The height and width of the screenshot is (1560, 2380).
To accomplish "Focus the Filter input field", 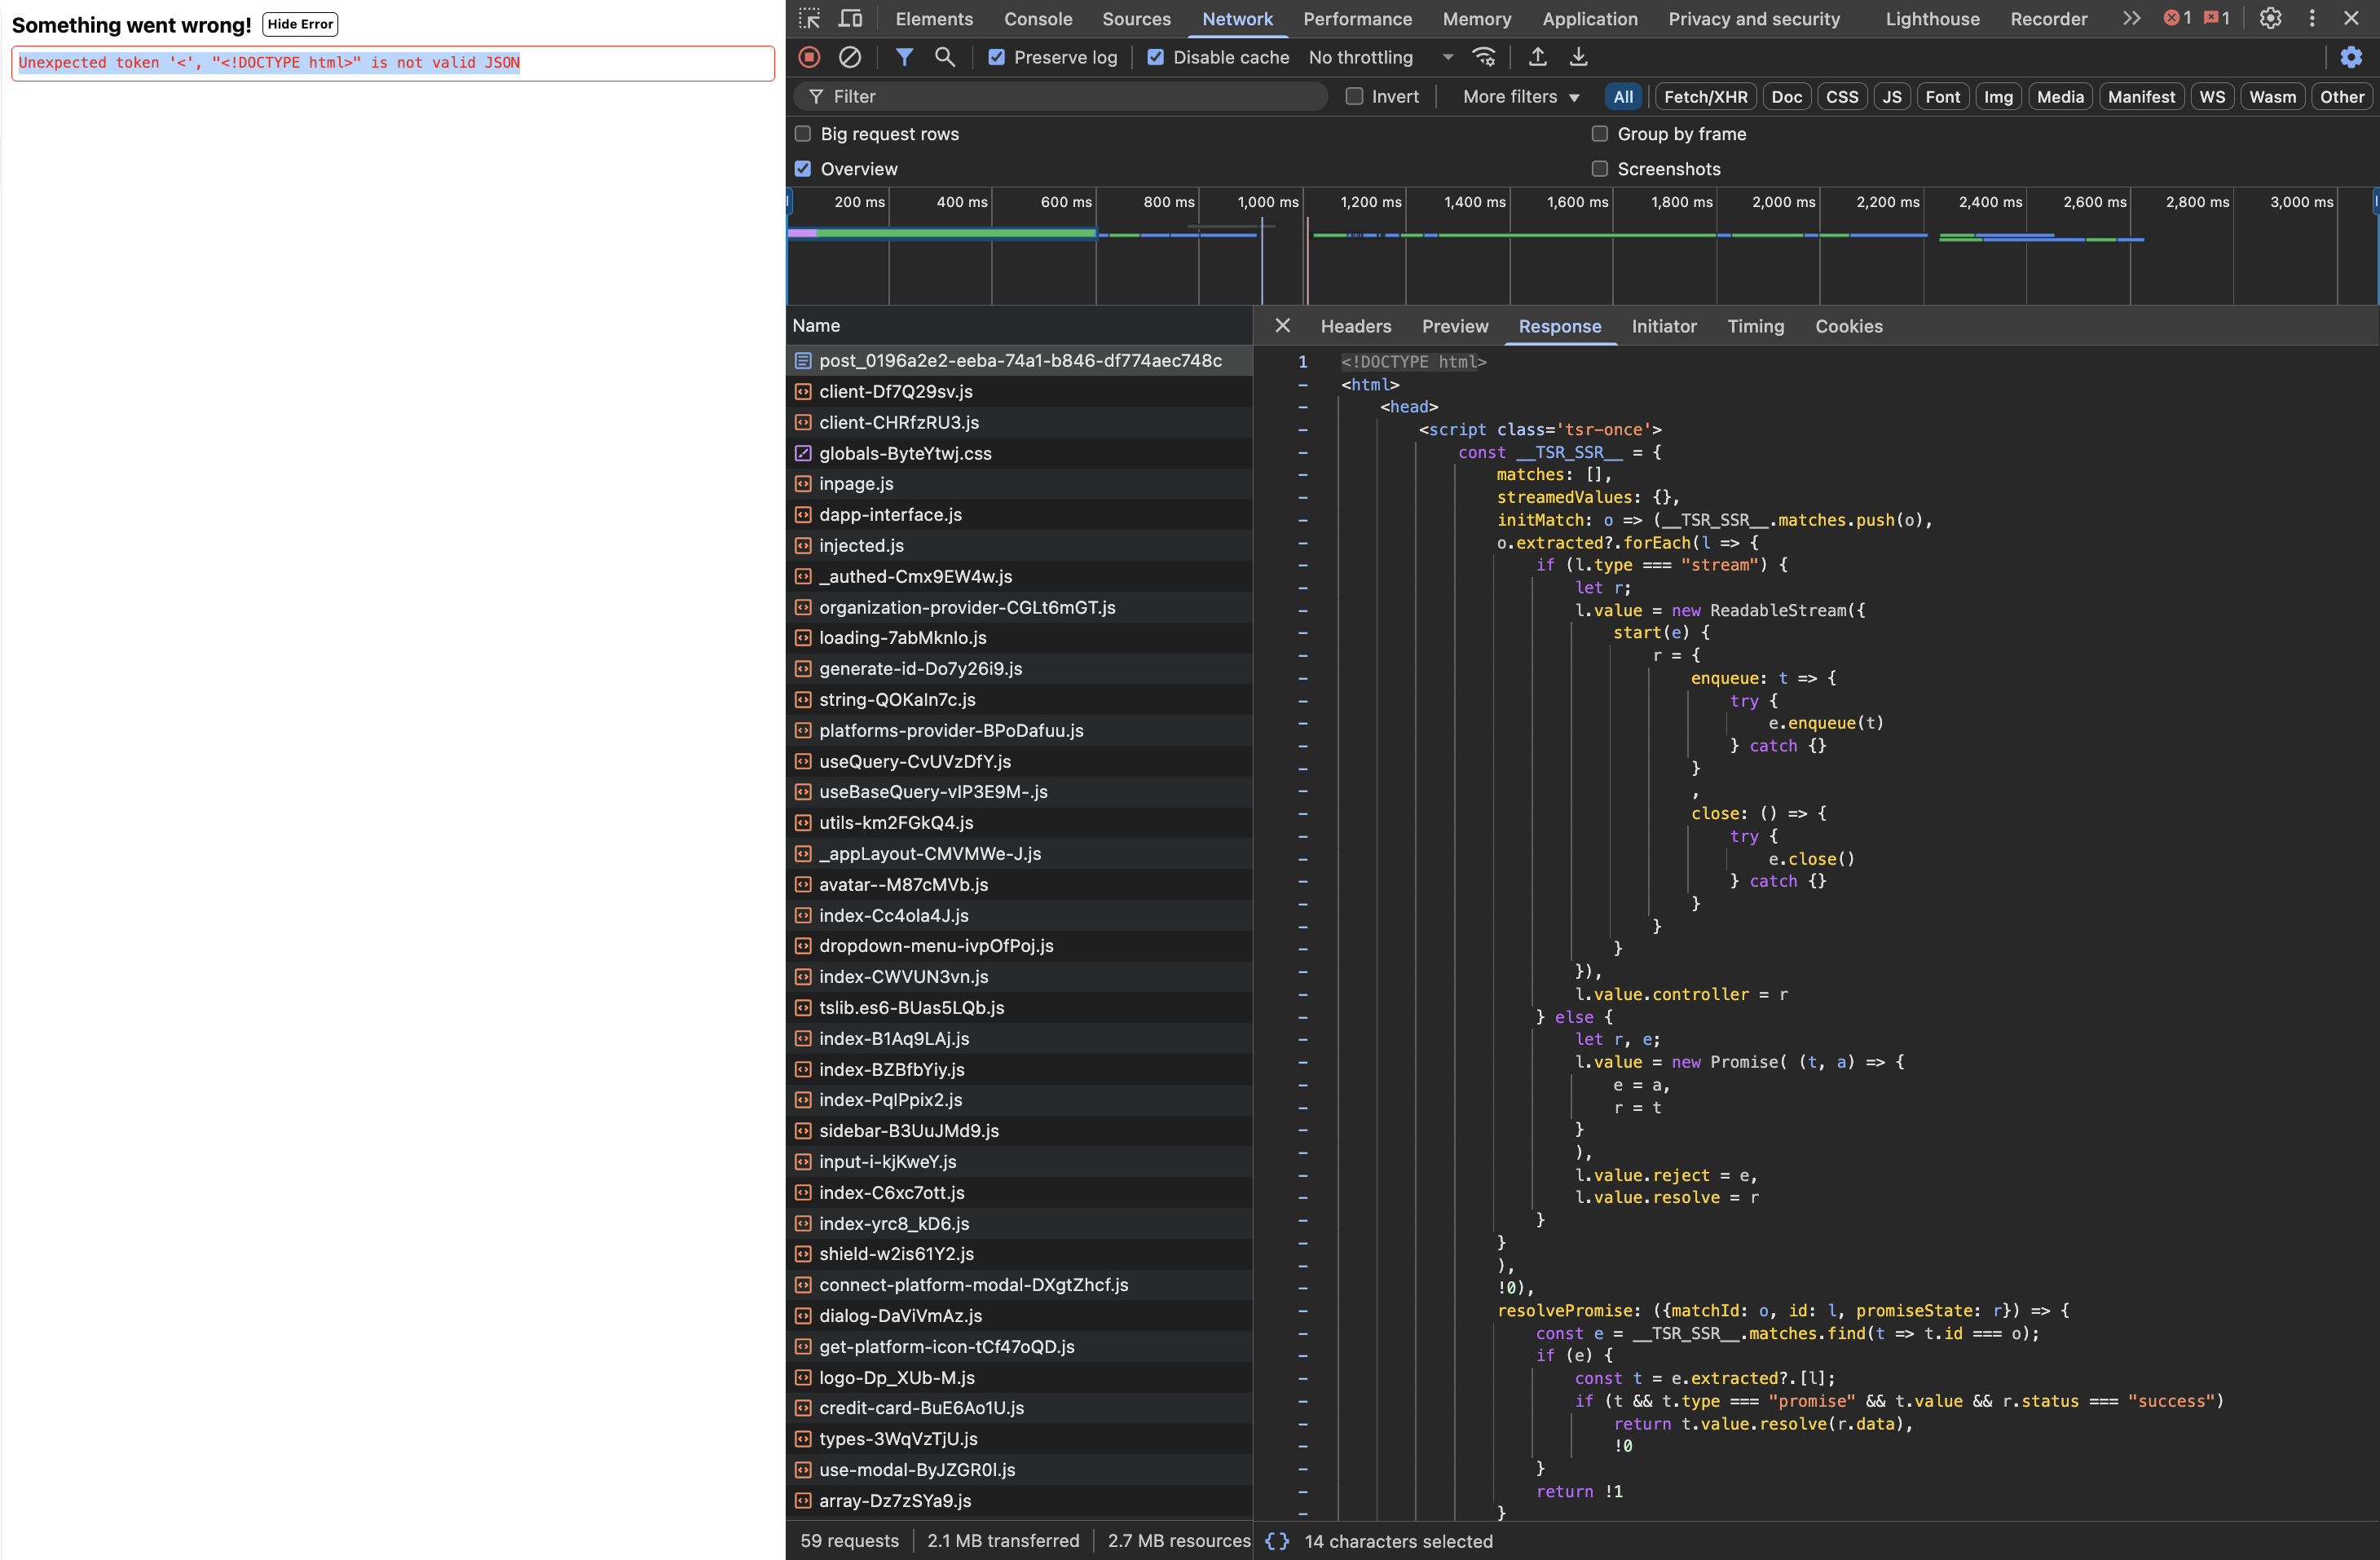I will pos(1062,96).
